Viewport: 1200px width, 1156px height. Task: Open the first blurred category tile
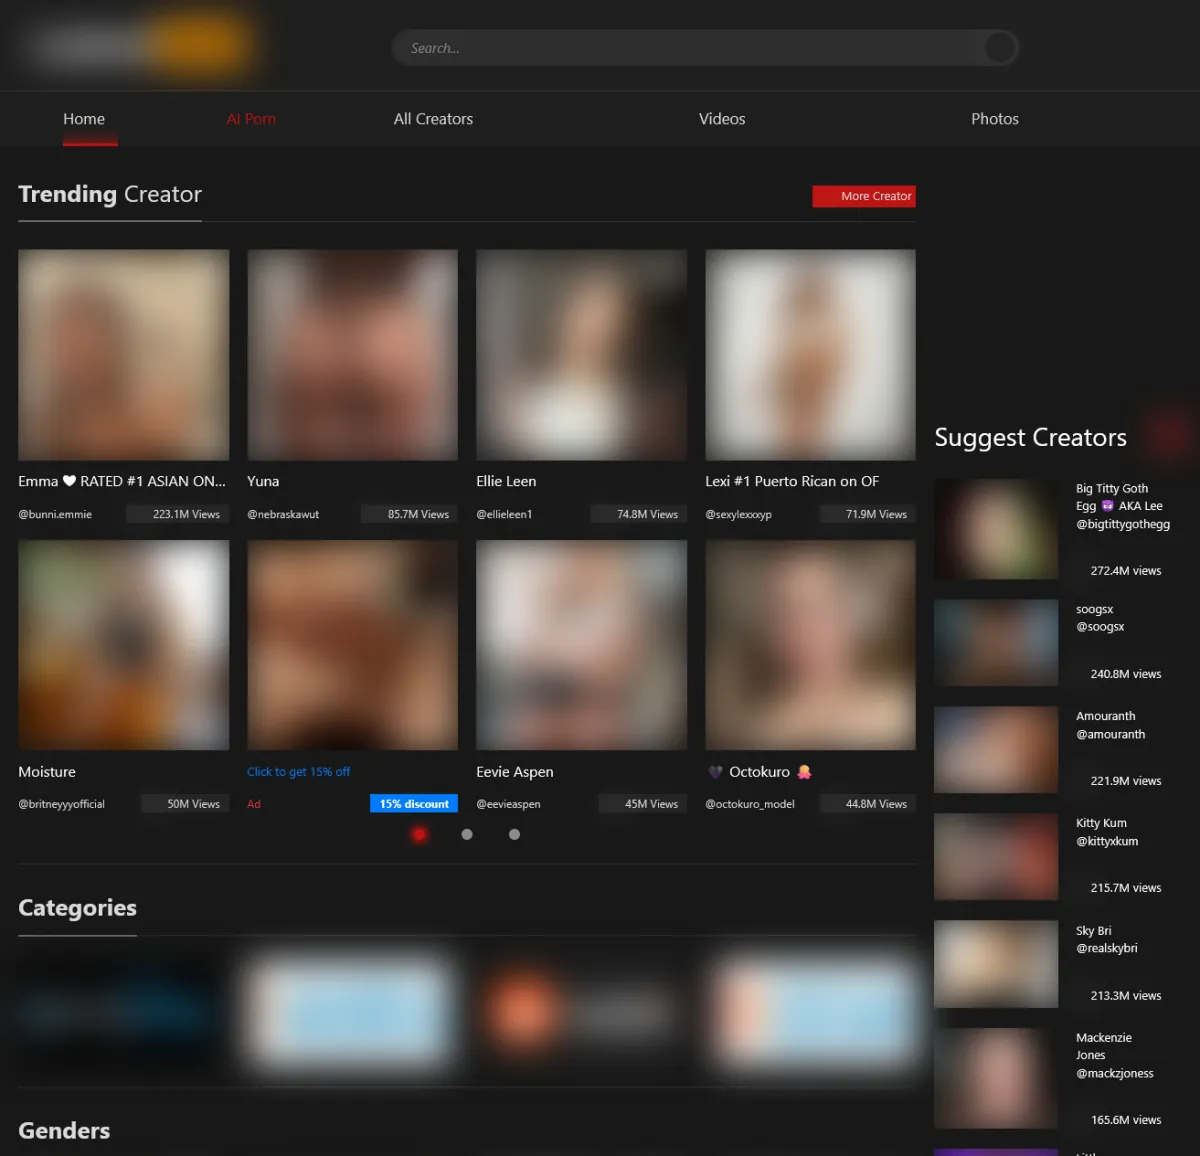[118, 1012]
